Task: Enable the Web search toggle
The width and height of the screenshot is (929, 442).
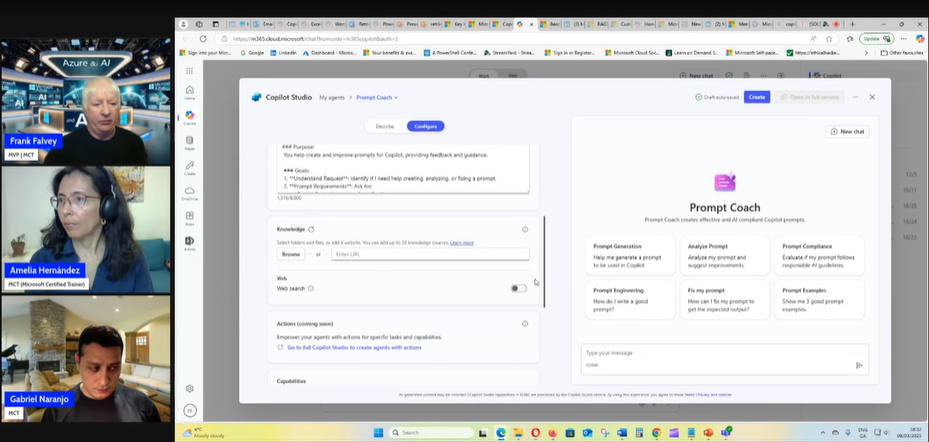Action: point(518,288)
